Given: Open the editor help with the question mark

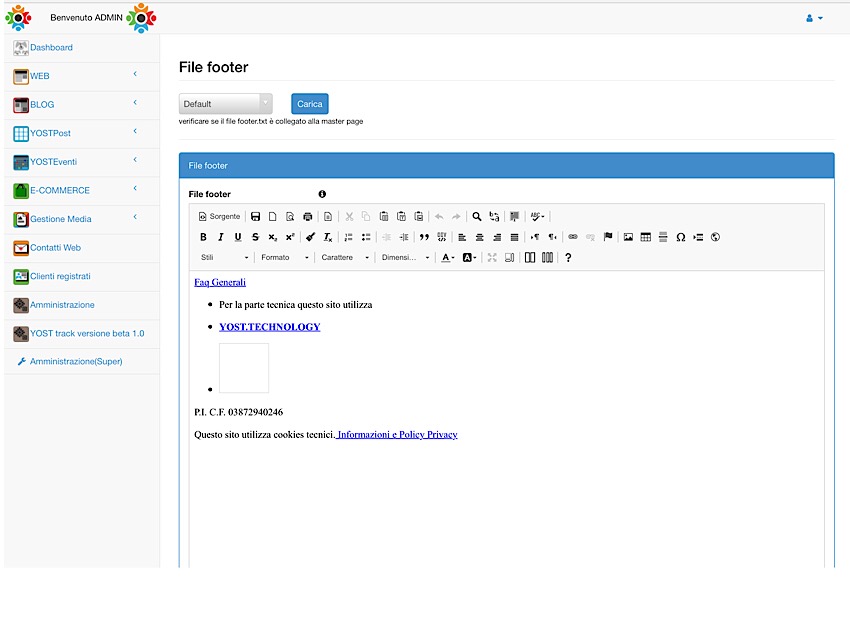Looking at the screenshot, I should pyautogui.click(x=567, y=257).
